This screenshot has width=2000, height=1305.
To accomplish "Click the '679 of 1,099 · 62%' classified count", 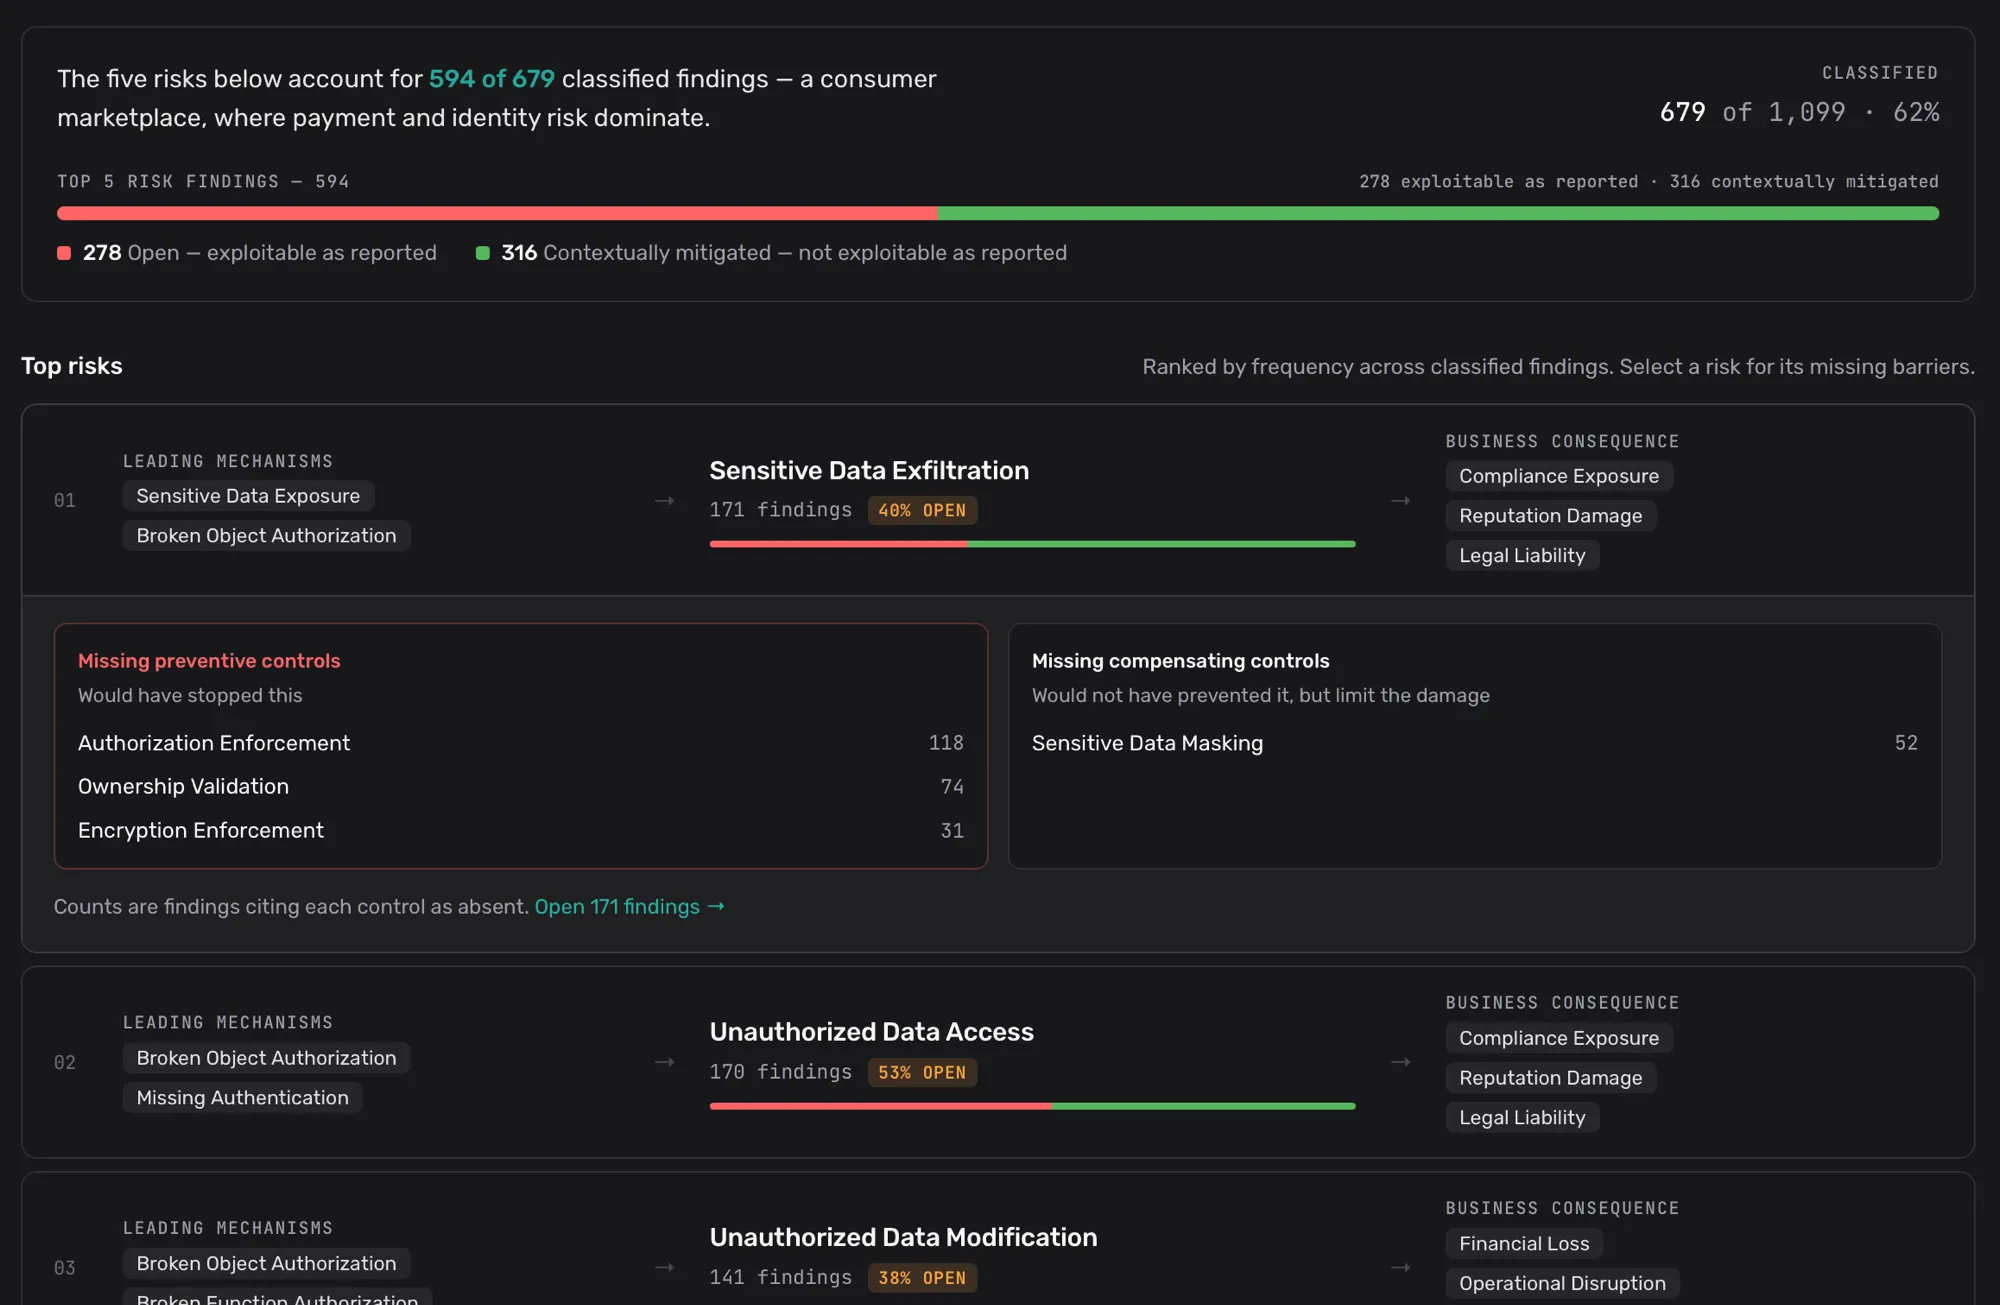I will pyautogui.click(x=1799, y=112).
